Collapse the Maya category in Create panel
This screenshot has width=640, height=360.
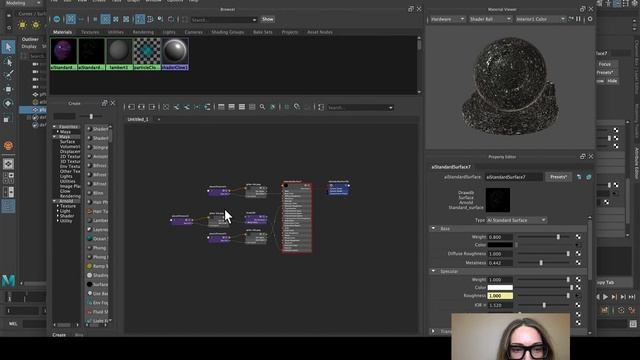click(x=55, y=137)
